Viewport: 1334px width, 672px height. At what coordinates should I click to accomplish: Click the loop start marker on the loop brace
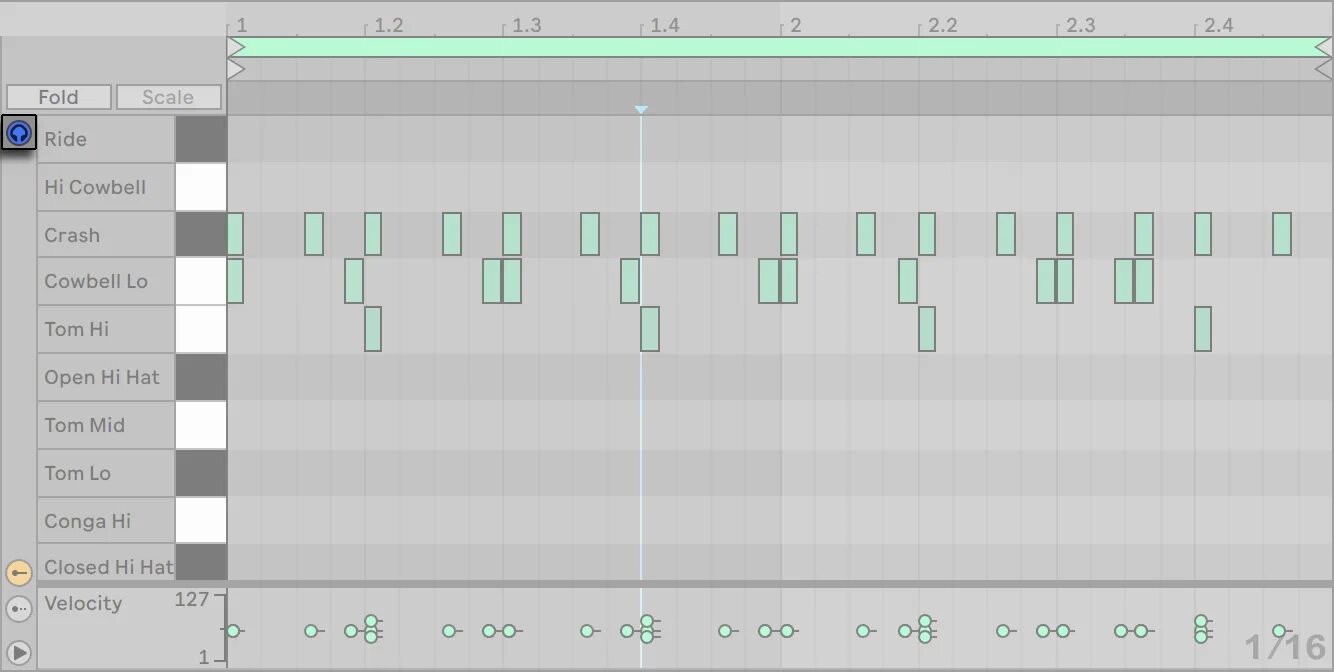click(236, 47)
